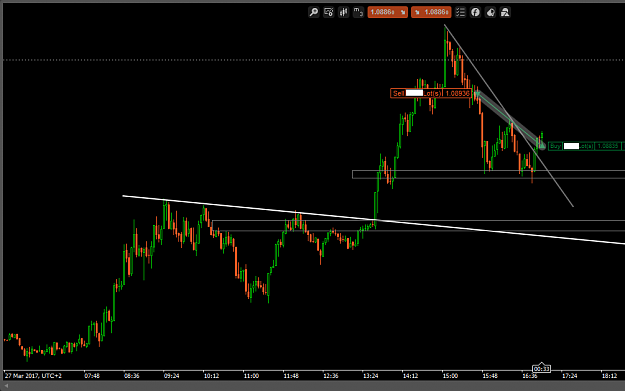Click the 18:12 time axis label
Screen dimensions: 625x391
[609, 376]
